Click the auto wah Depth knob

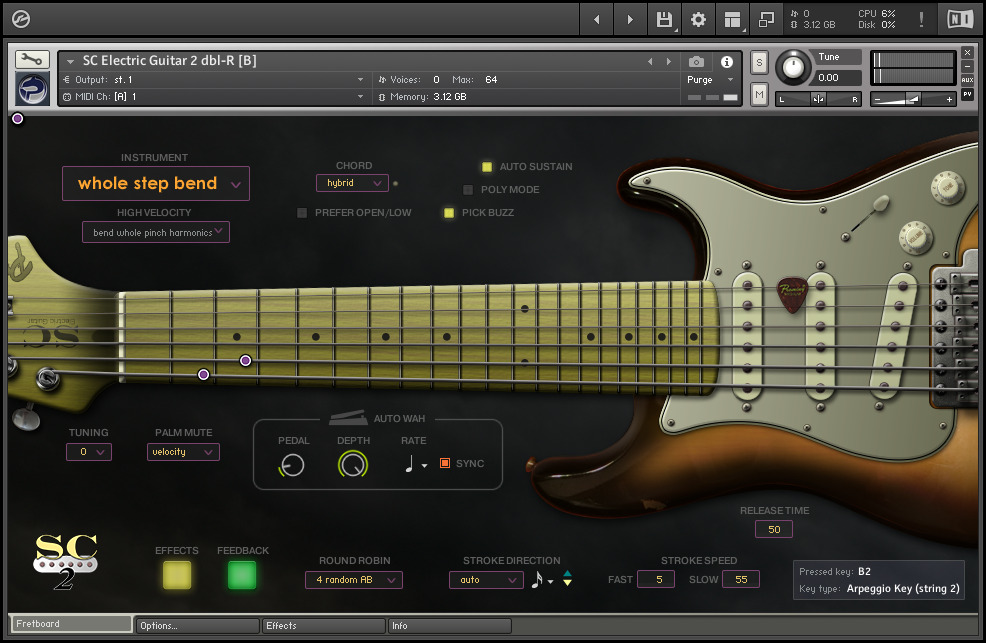coord(353,465)
